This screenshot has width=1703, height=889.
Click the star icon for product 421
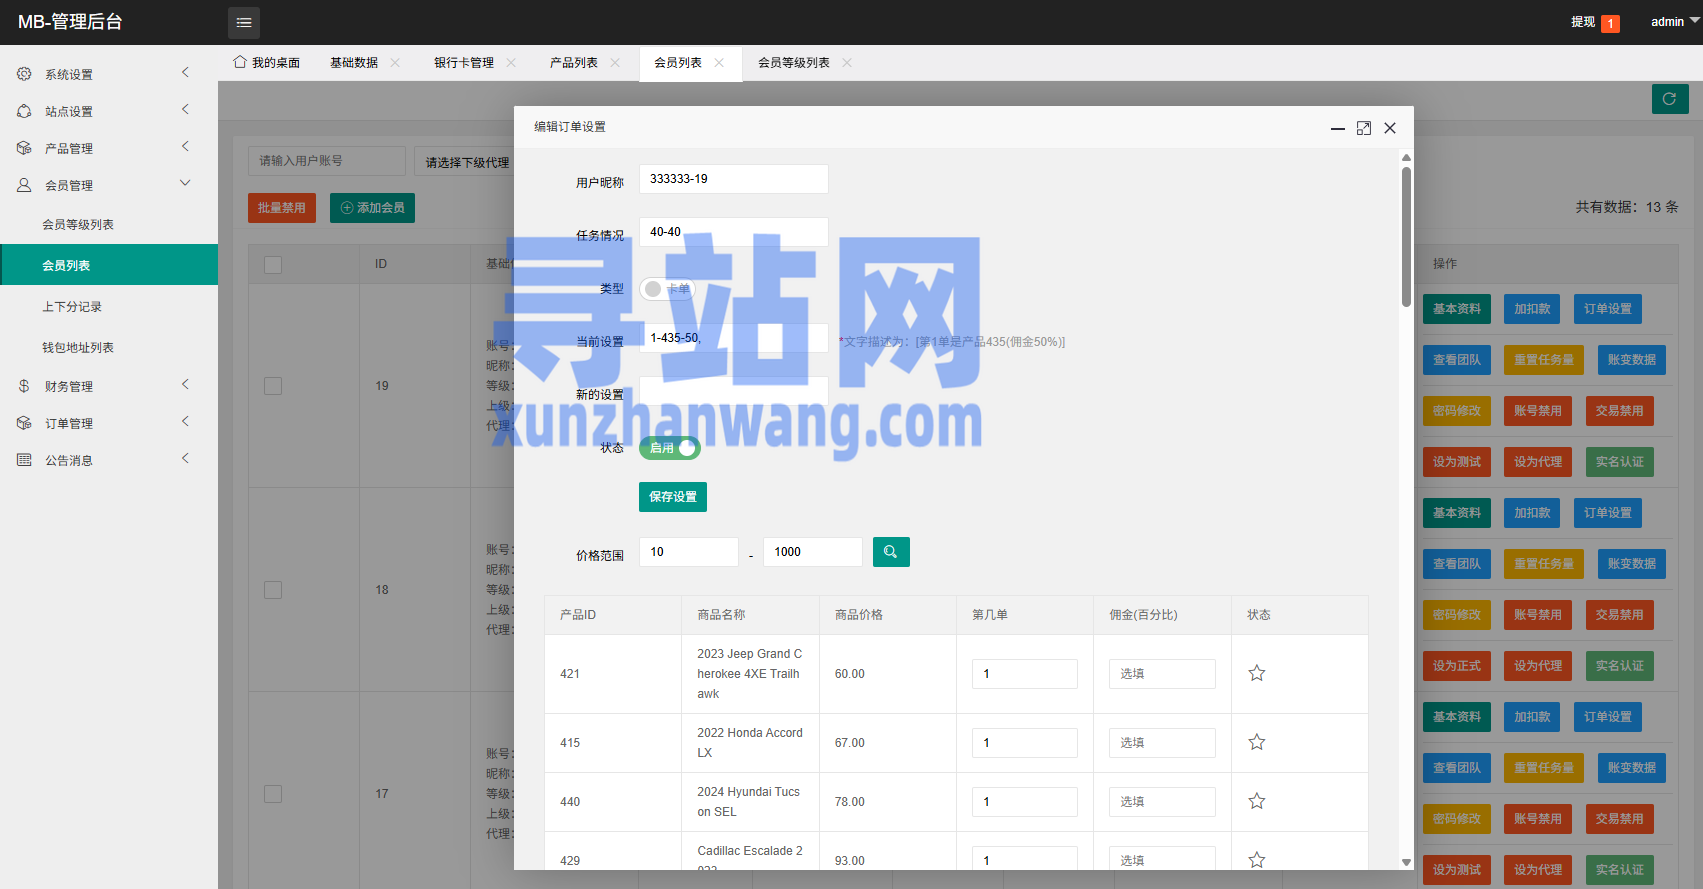point(1257,673)
